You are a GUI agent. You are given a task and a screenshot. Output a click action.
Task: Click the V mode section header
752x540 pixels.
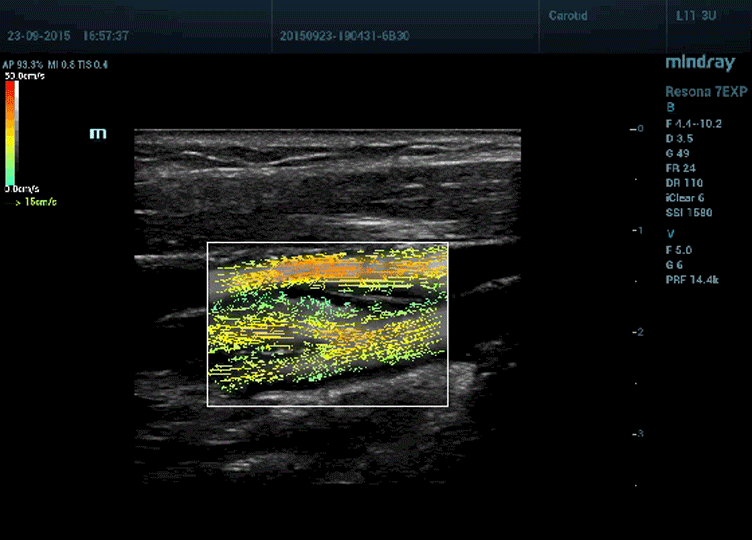(669, 233)
